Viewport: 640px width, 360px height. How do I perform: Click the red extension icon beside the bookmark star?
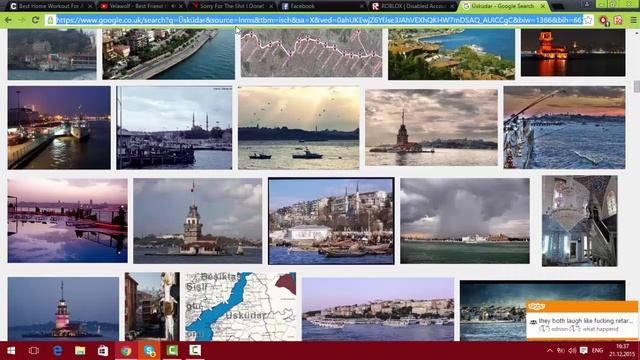tap(603, 20)
